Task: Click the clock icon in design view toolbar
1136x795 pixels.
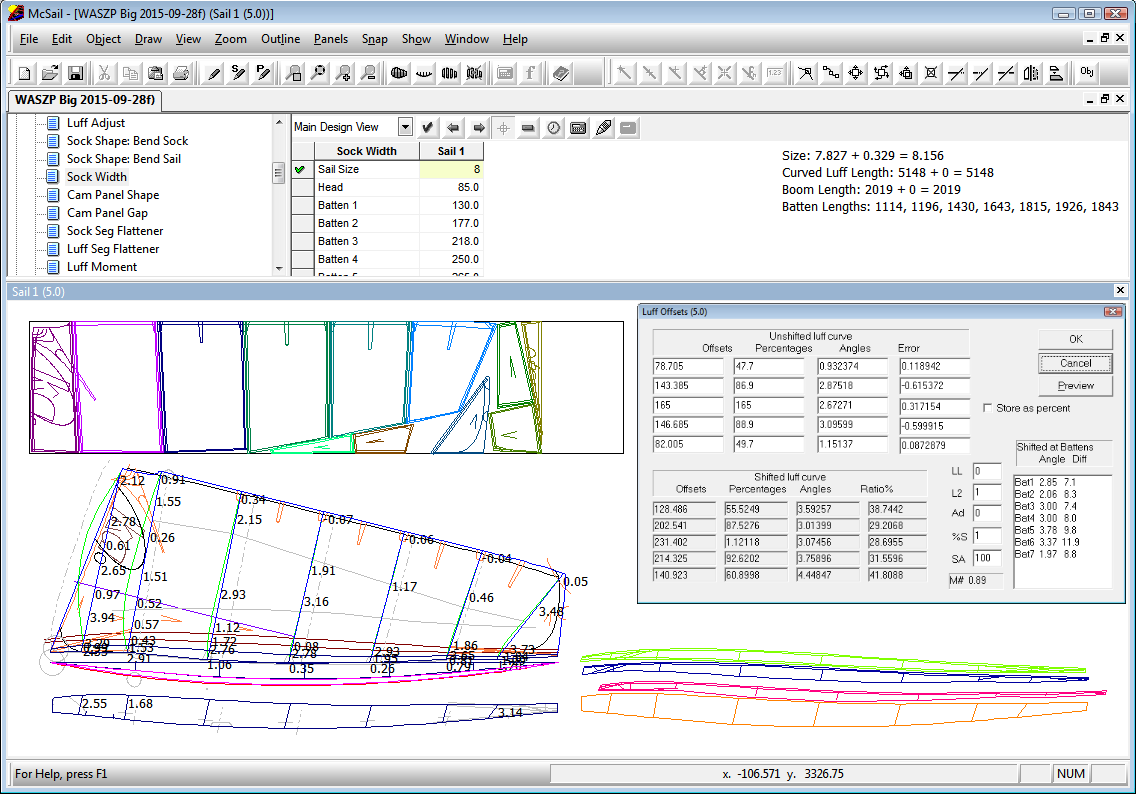Action: click(x=554, y=128)
